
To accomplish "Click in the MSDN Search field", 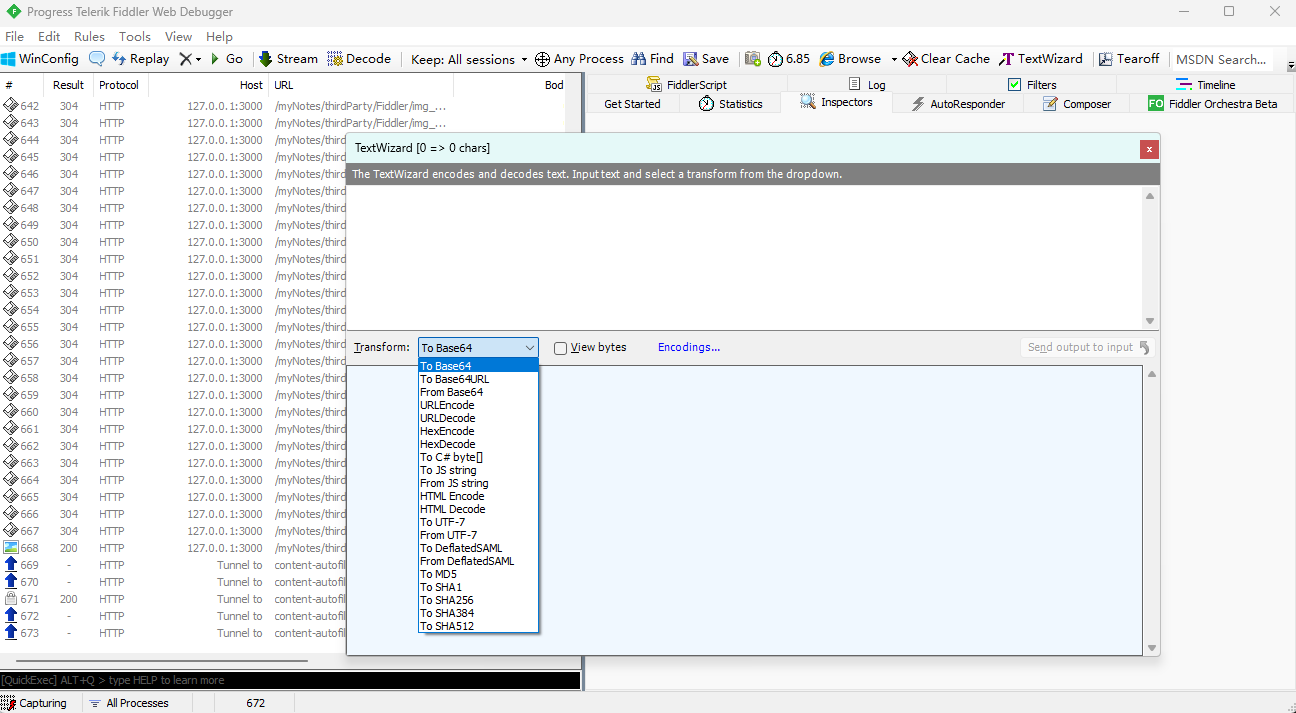I will pos(1223,59).
